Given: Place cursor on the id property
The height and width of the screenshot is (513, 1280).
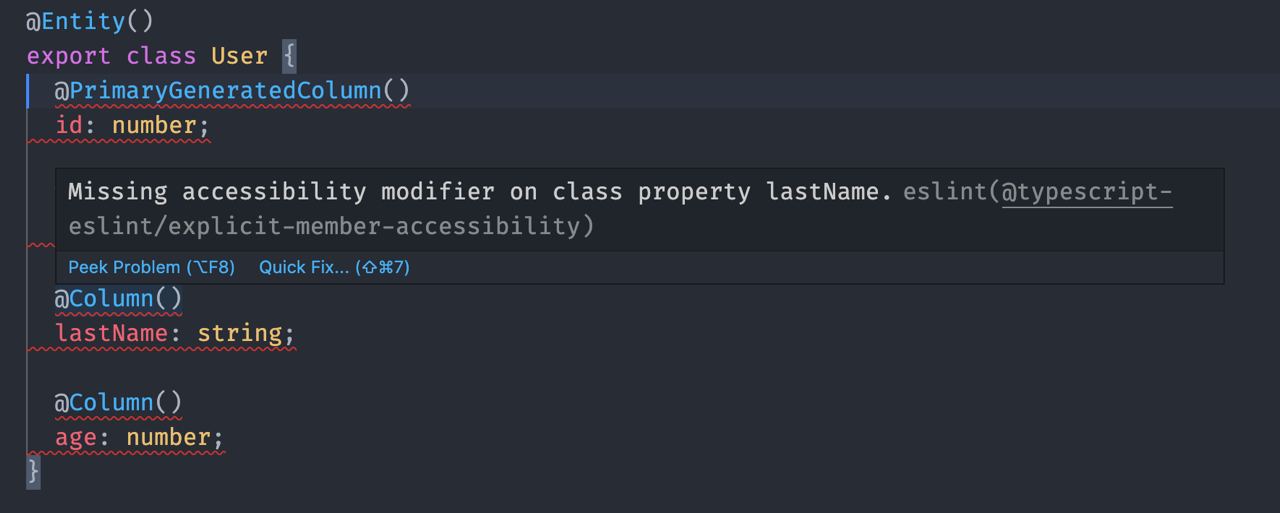Looking at the screenshot, I should point(69,126).
